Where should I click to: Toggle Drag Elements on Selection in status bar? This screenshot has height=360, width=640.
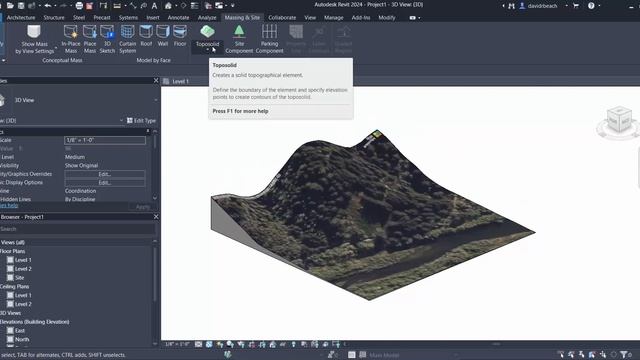(x=603, y=355)
